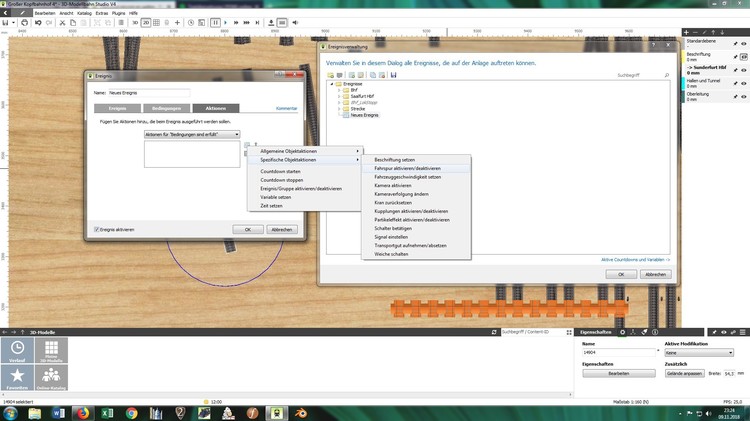Screen dimensions: 750x421
Task: Click OK in Ereignisverwaltung dialog
Action: pyautogui.click(x=621, y=274)
